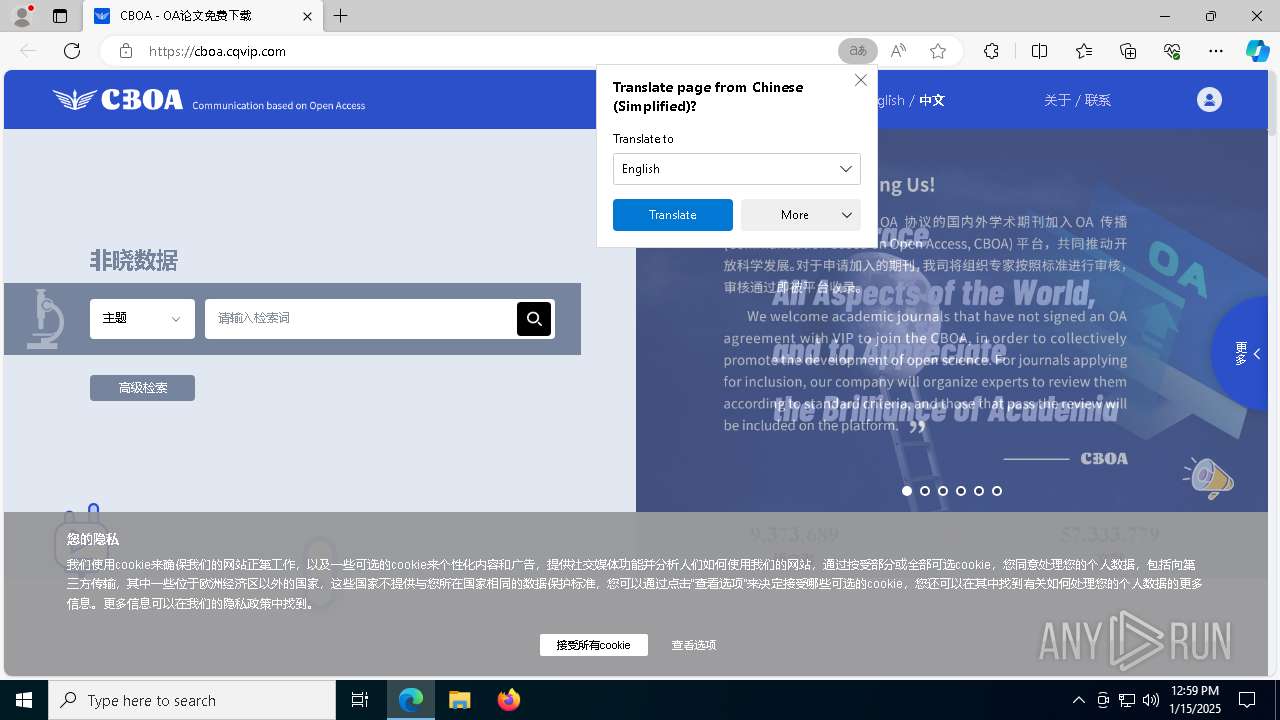Open the tab actions menu icon
Image resolution: width=1280 pixels, height=720 pixels.
pyautogui.click(x=60, y=16)
